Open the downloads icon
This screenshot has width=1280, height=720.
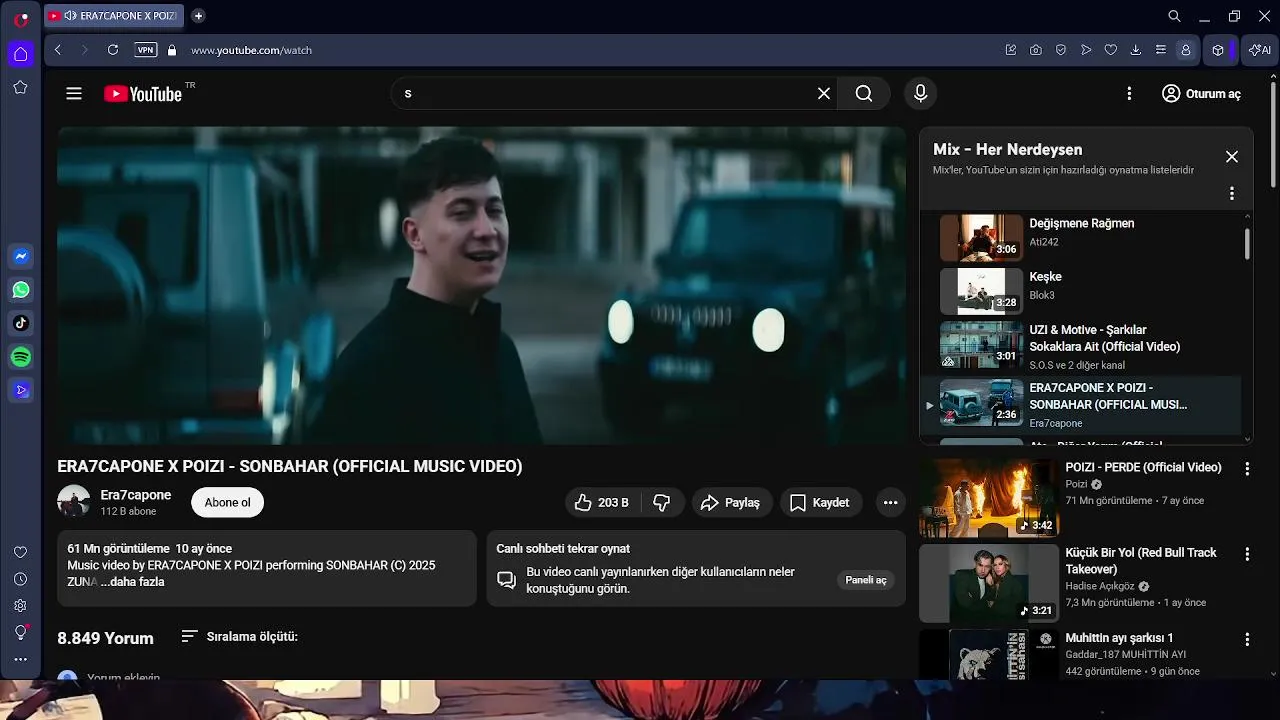click(1136, 50)
